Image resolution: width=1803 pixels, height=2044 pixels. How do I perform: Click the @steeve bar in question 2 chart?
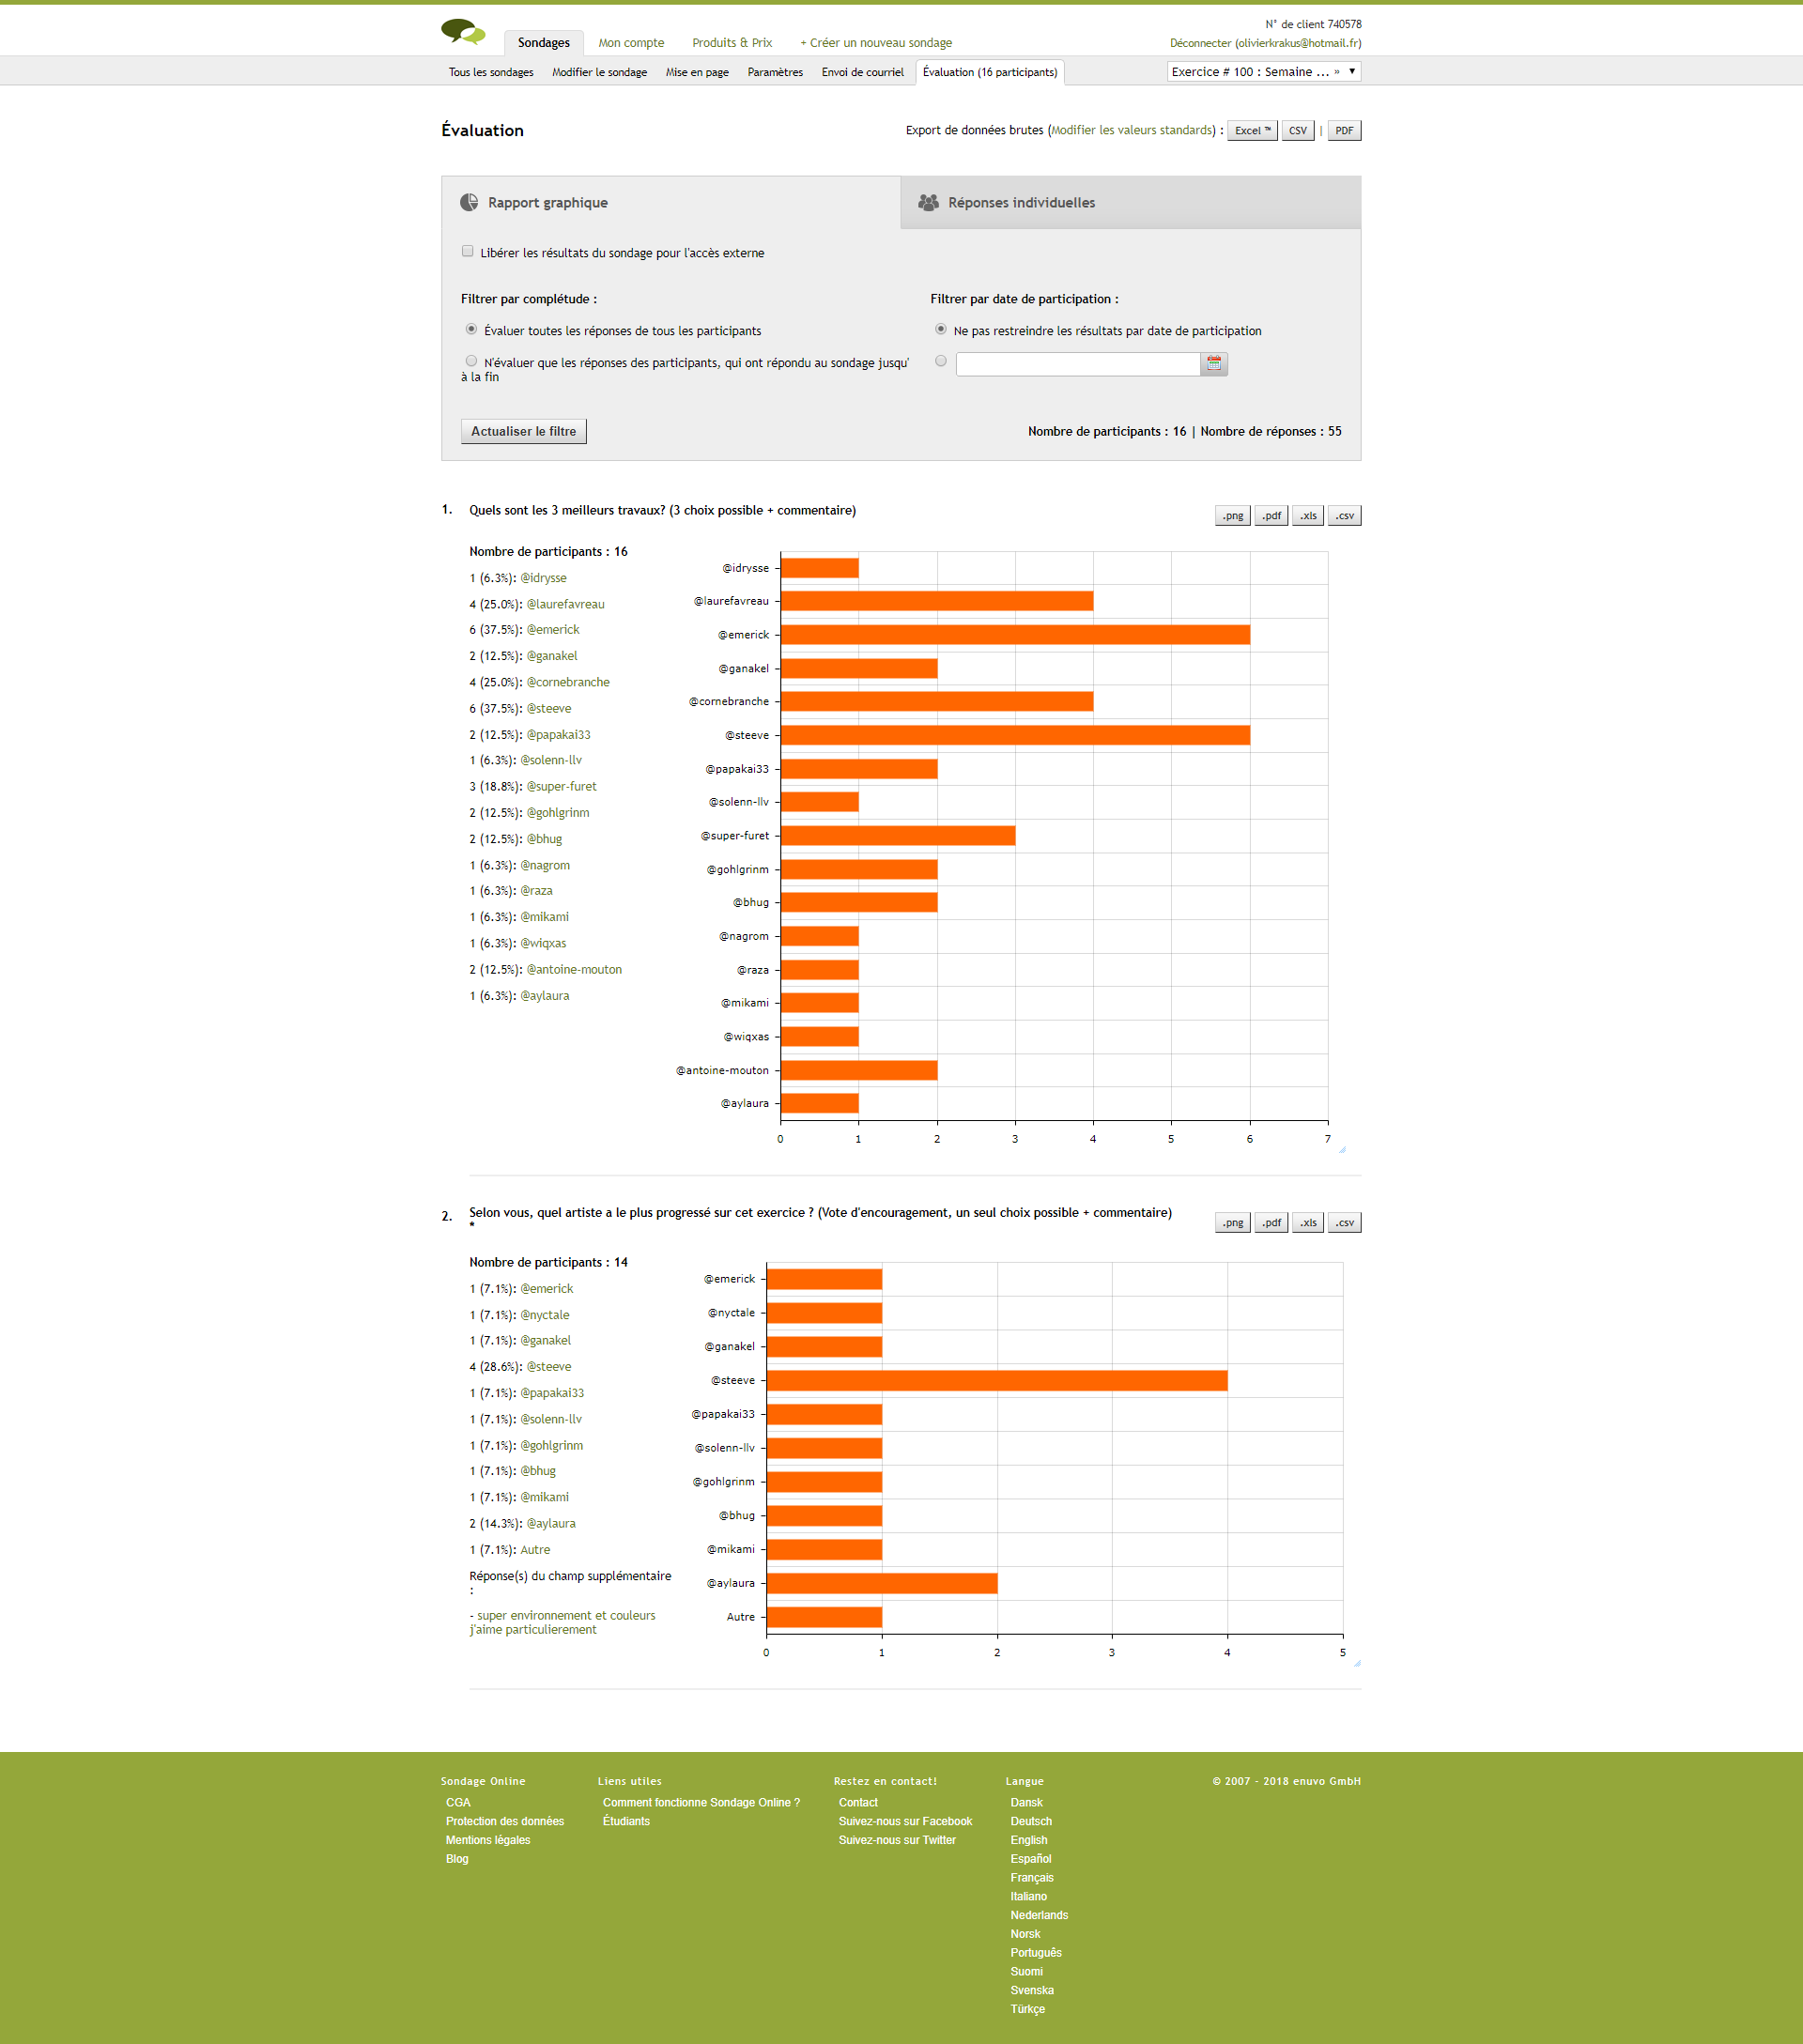[x=997, y=1381]
